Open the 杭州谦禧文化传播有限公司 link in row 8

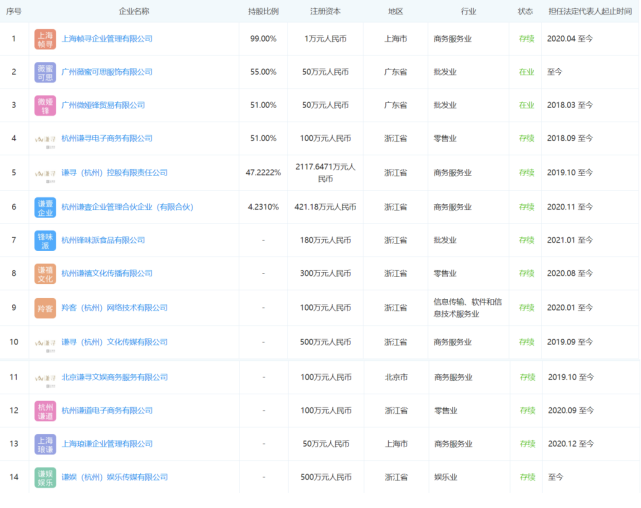(107, 273)
